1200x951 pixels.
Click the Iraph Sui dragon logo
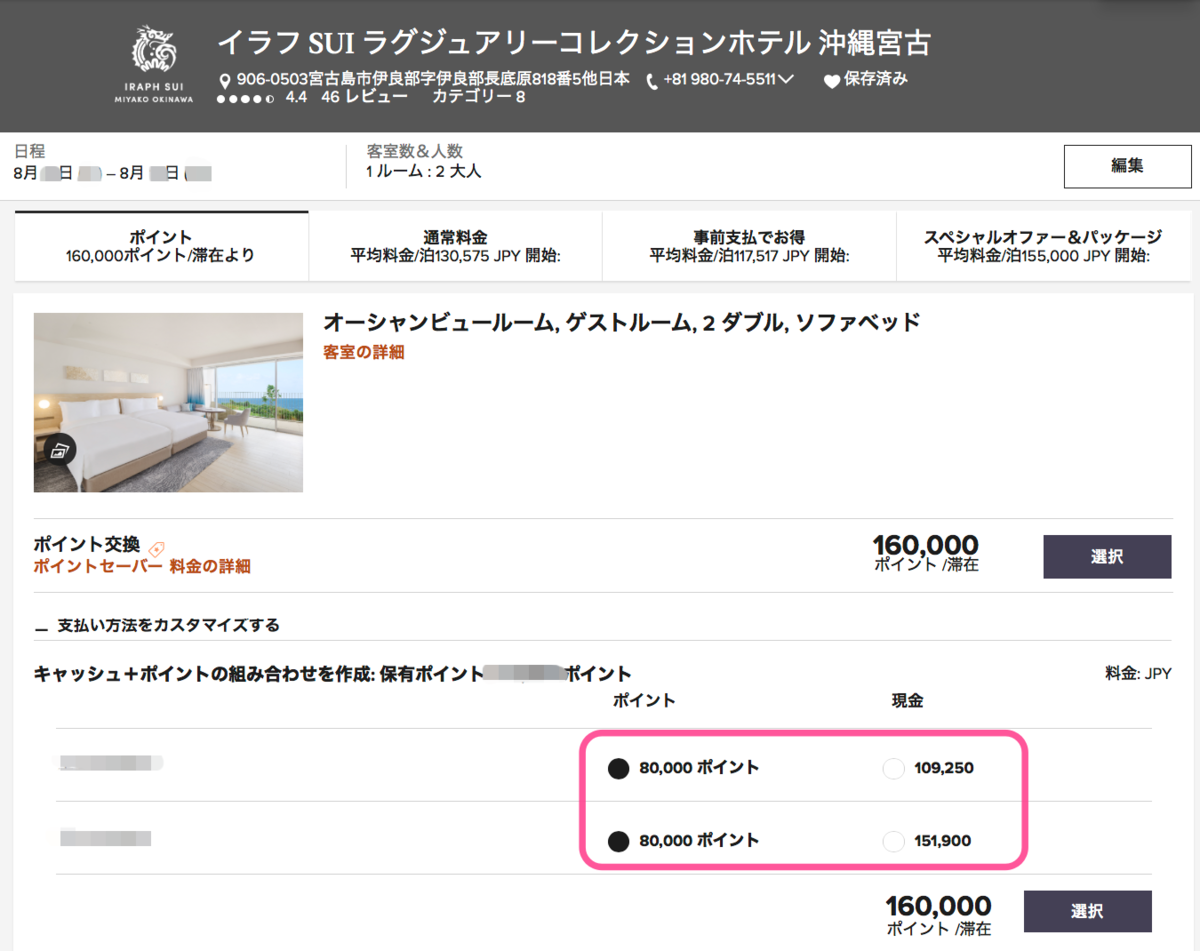155,64
